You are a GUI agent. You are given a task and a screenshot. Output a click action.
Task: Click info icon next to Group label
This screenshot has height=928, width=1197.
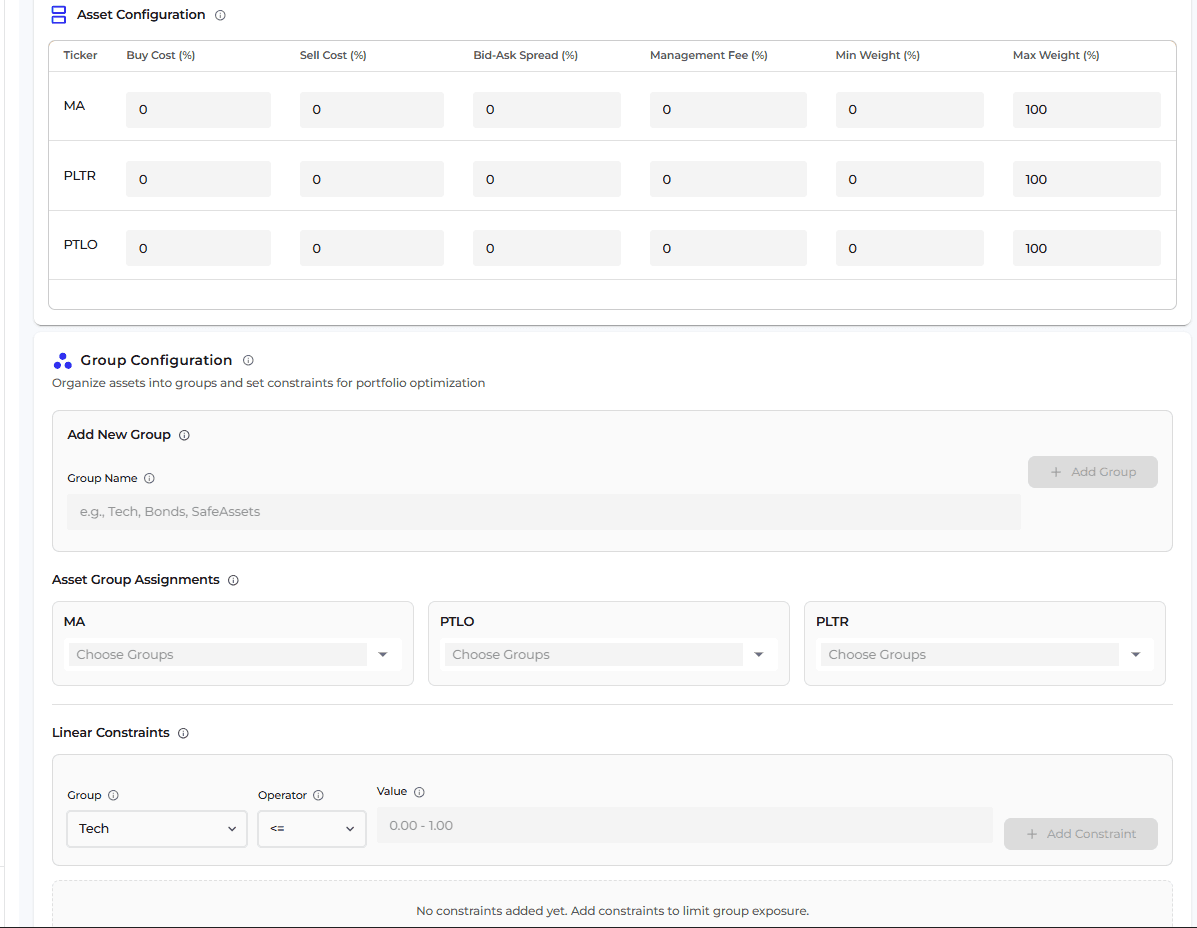pyautogui.click(x=113, y=796)
